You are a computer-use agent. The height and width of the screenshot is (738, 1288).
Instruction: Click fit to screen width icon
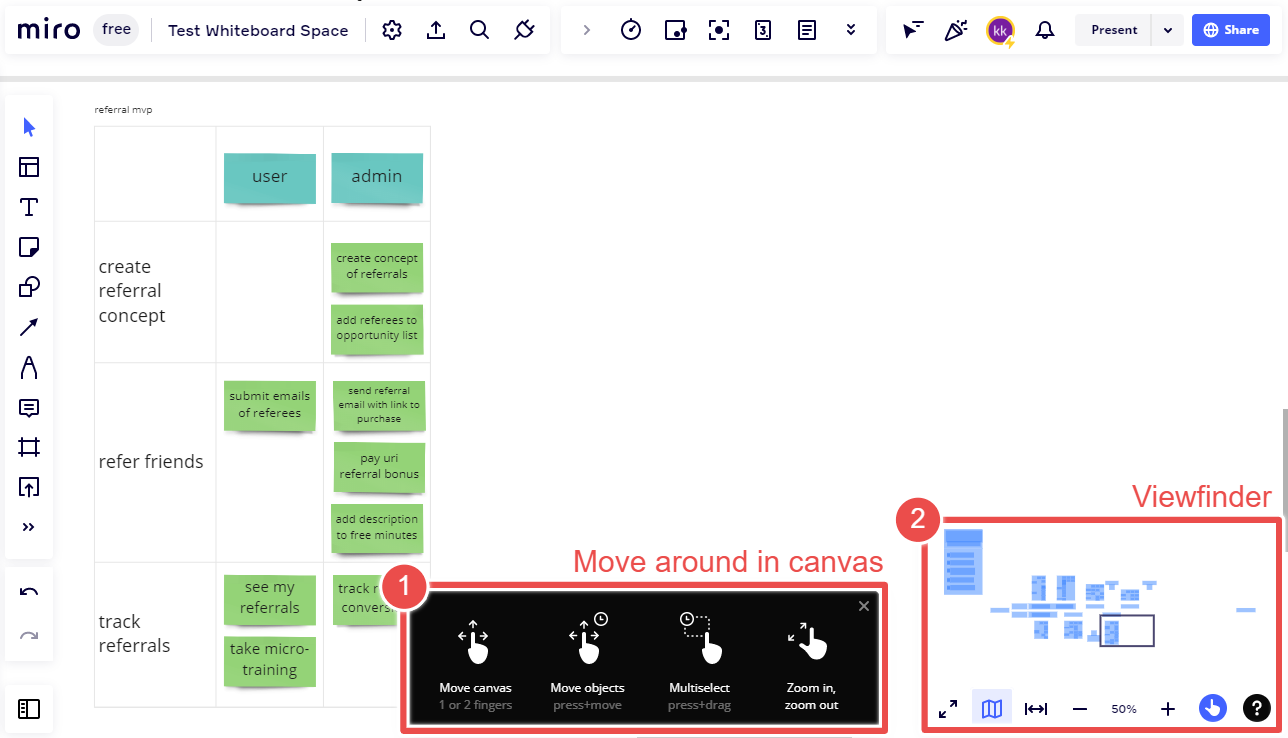(x=1036, y=709)
